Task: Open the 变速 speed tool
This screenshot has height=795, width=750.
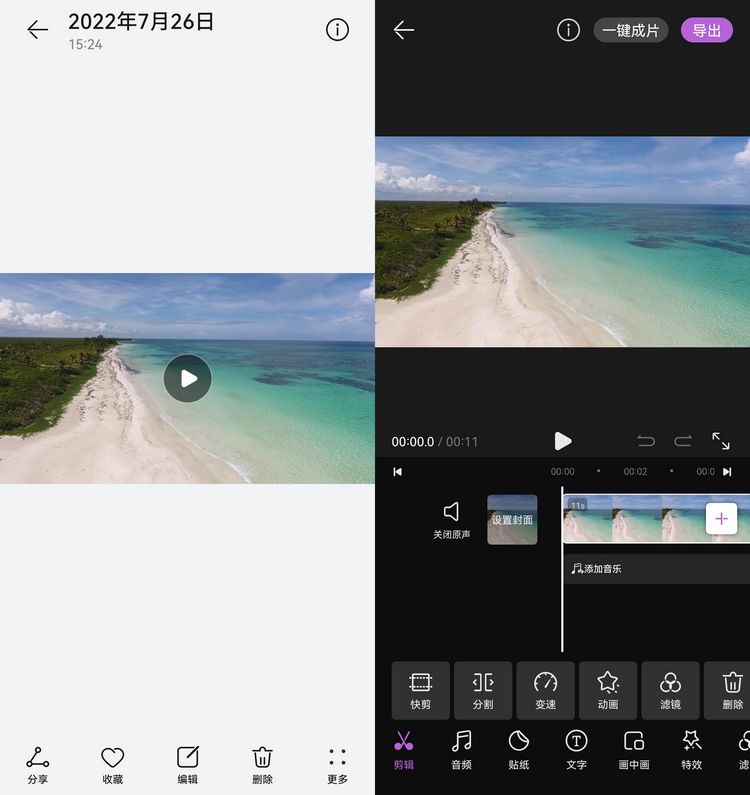Action: tap(546, 691)
